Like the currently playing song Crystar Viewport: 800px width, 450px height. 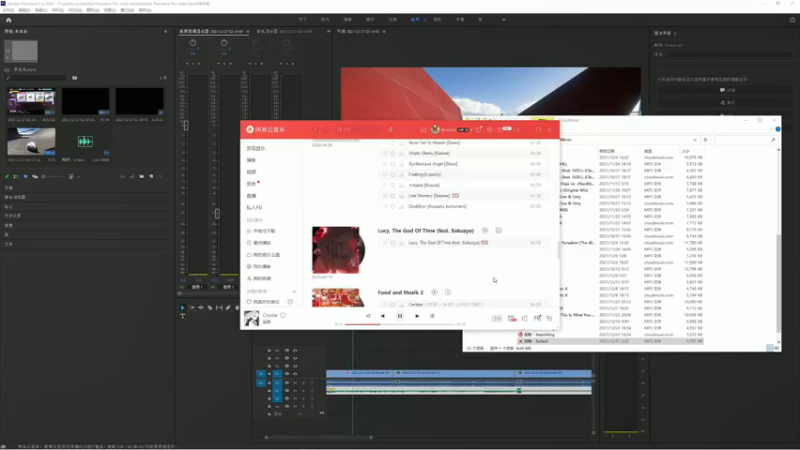tap(283, 315)
